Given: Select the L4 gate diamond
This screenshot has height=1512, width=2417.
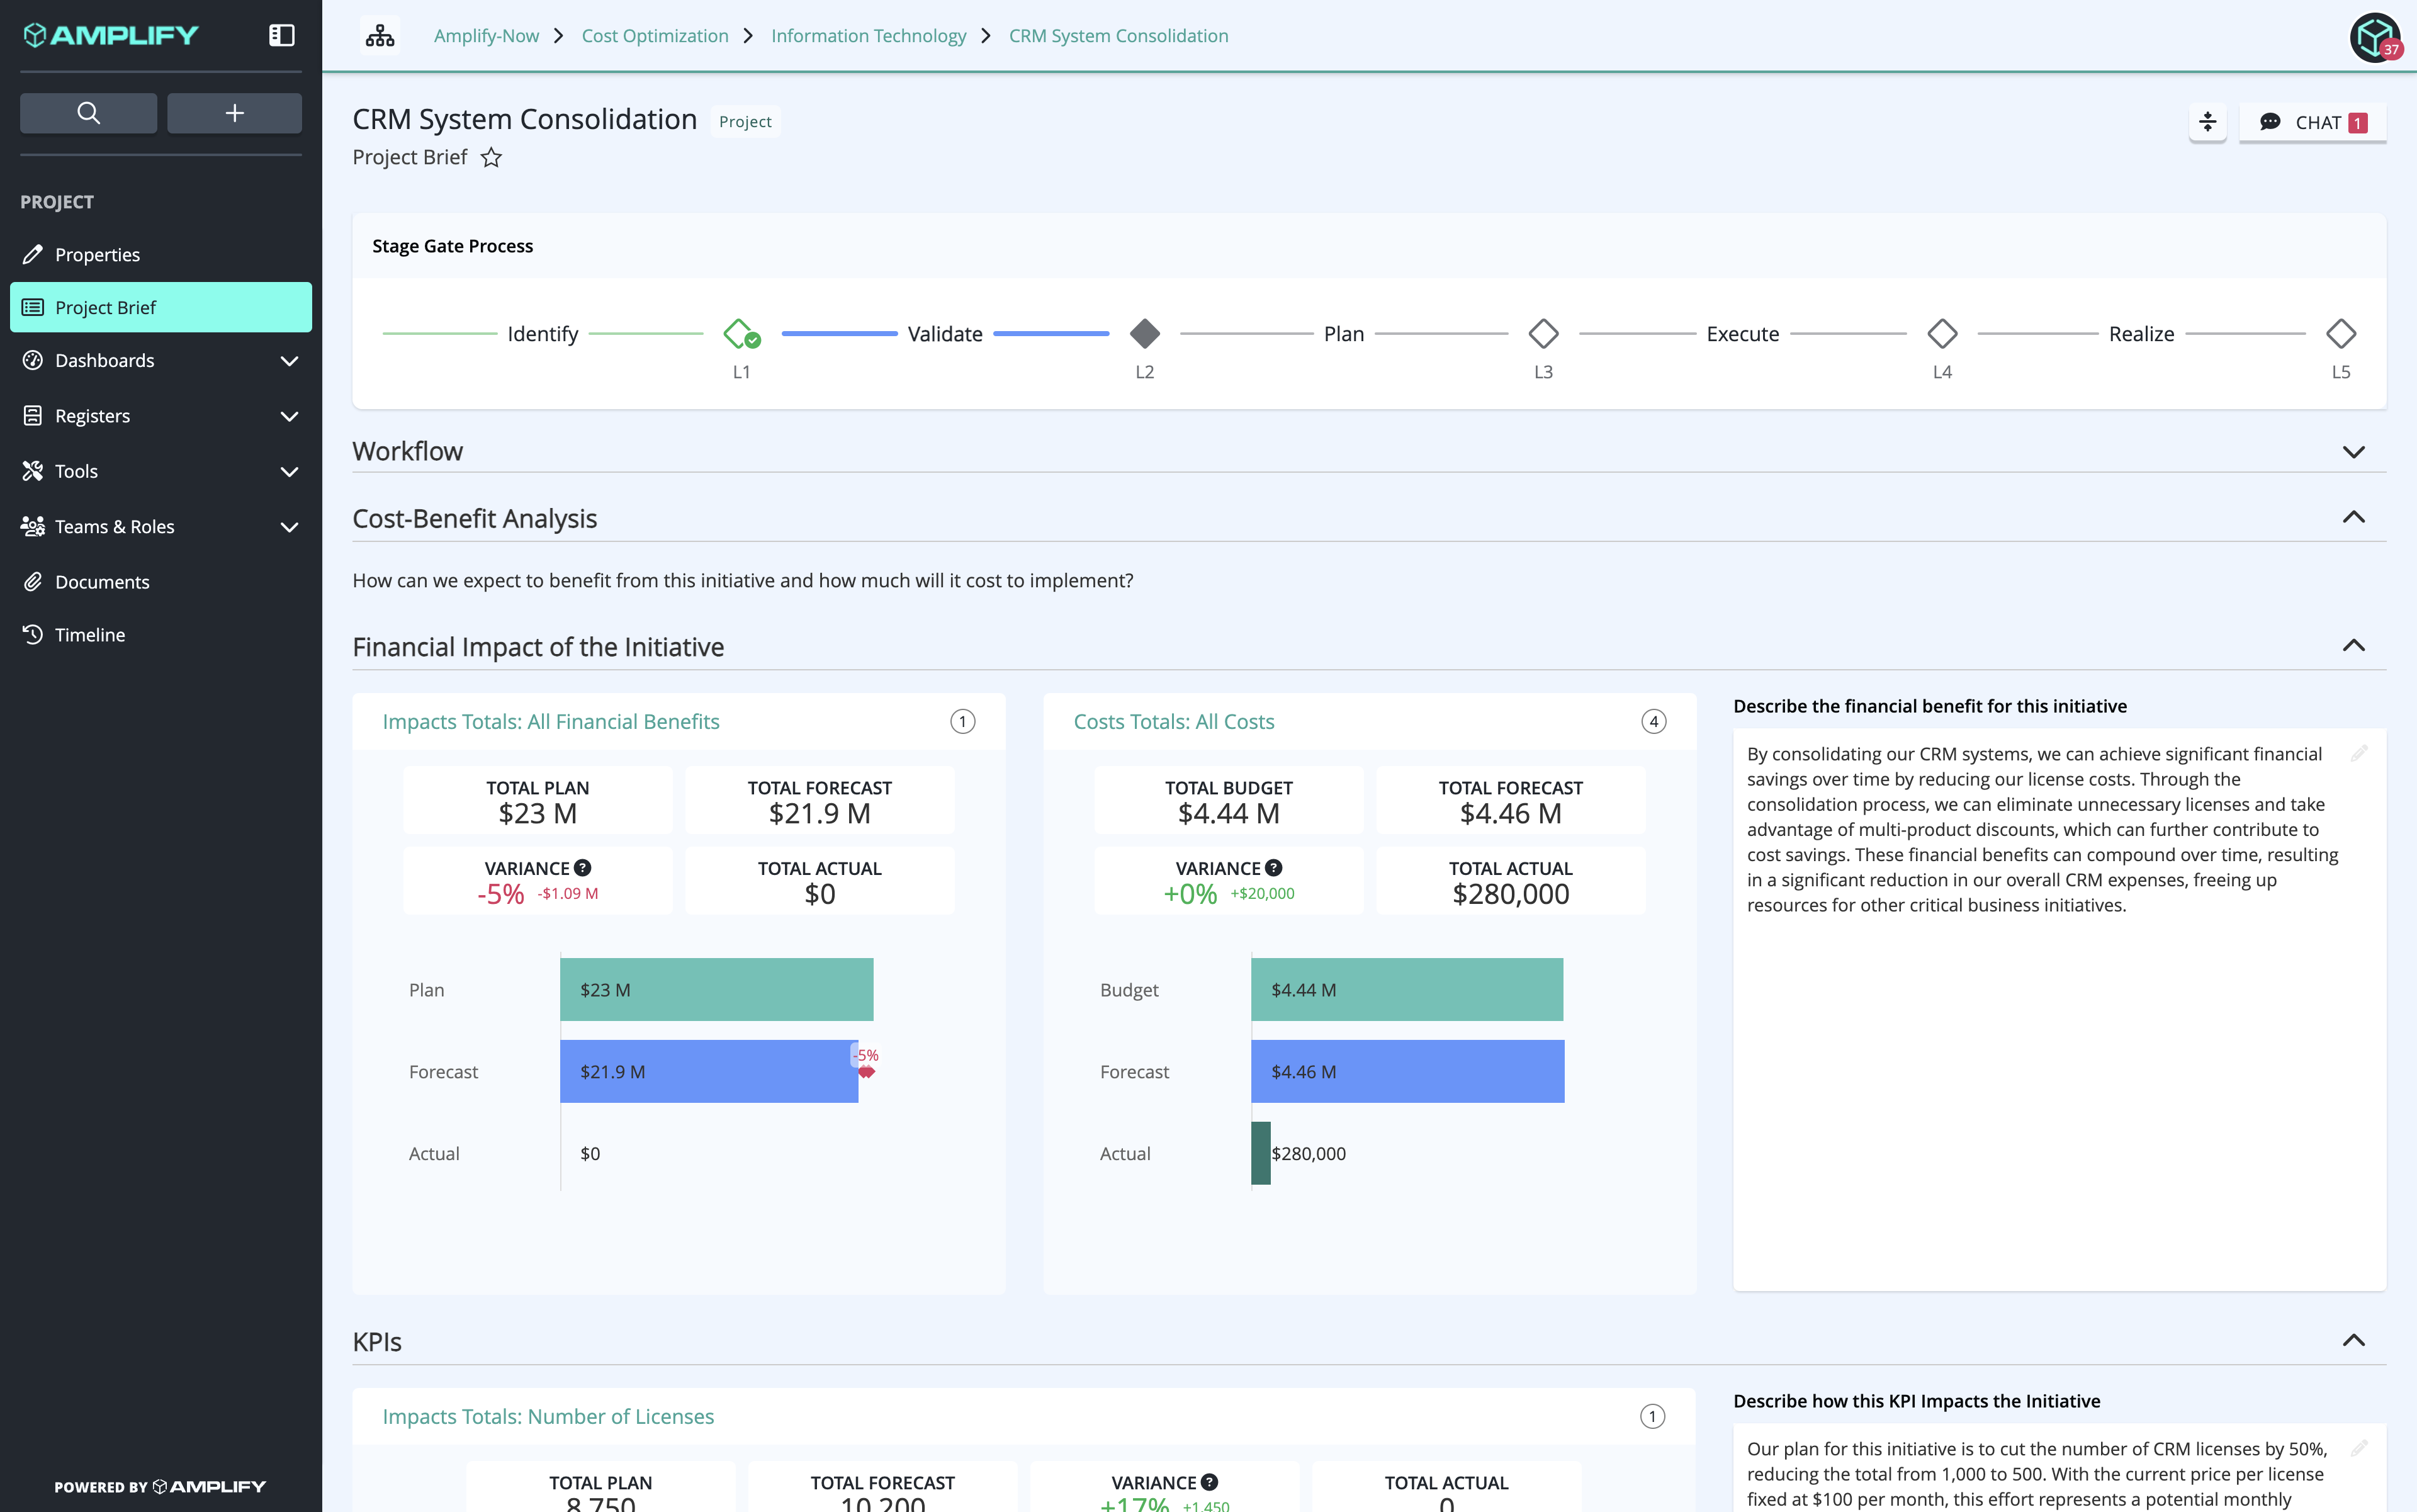Looking at the screenshot, I should (1942, 333).
